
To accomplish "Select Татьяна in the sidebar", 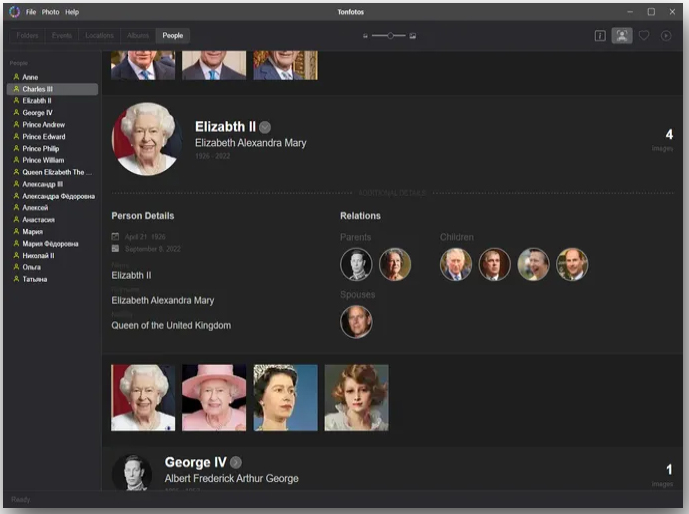I will (x=52, y=279).
